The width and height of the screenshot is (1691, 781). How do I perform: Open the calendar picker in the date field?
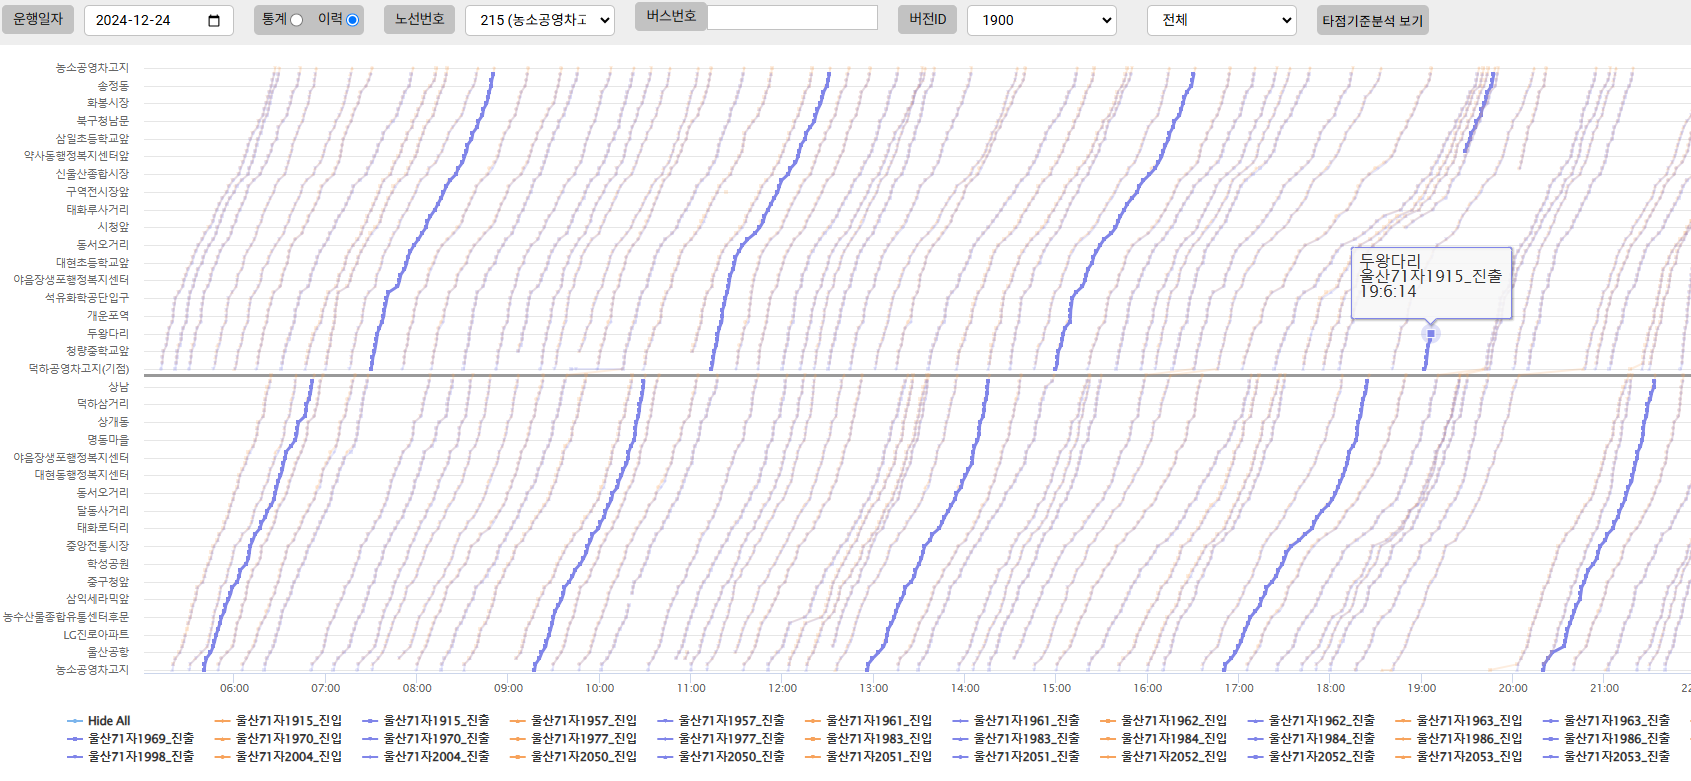[x=214, y=21]
